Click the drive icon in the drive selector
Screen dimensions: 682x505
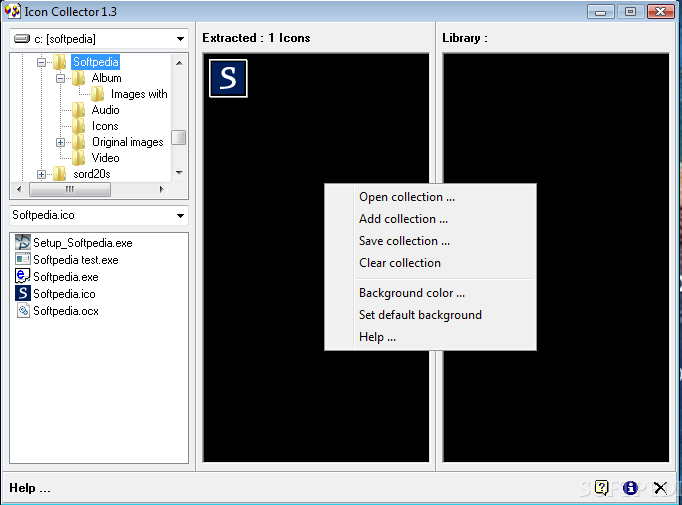[x=22, y=39]
